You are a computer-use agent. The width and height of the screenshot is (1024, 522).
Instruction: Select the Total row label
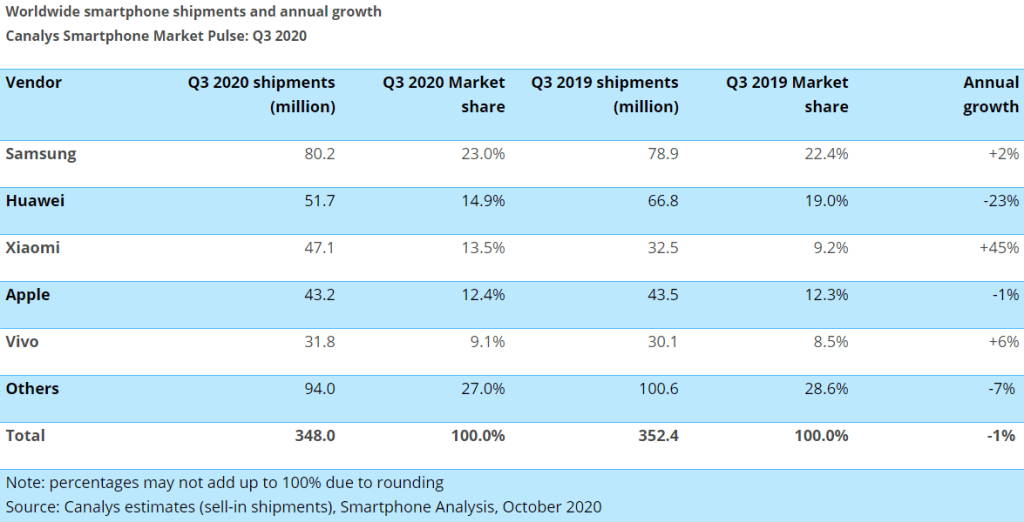[x=26, y=436]
